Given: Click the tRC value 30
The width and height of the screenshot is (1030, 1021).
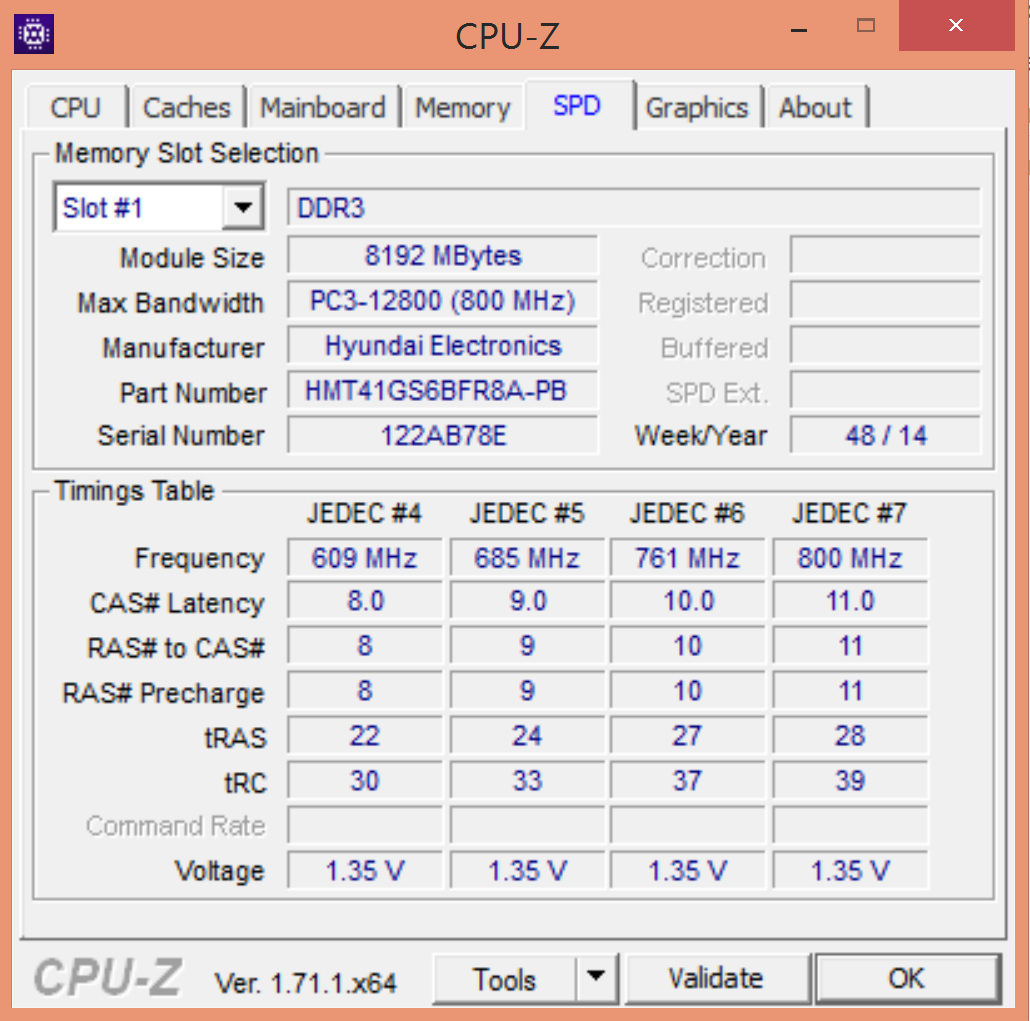Looking at the screenshot, I should pos(365,781).
